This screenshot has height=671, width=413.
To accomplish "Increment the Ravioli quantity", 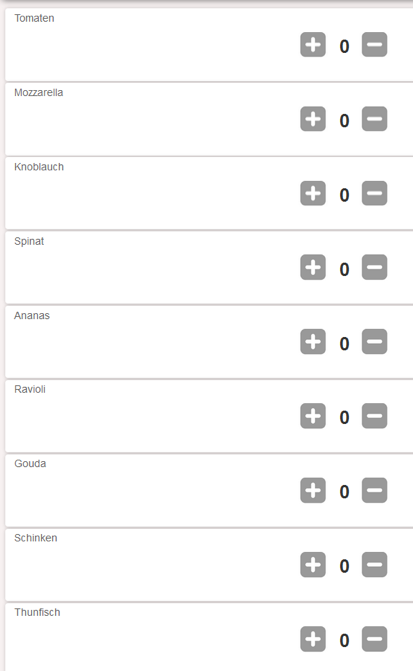I will 313,416.
